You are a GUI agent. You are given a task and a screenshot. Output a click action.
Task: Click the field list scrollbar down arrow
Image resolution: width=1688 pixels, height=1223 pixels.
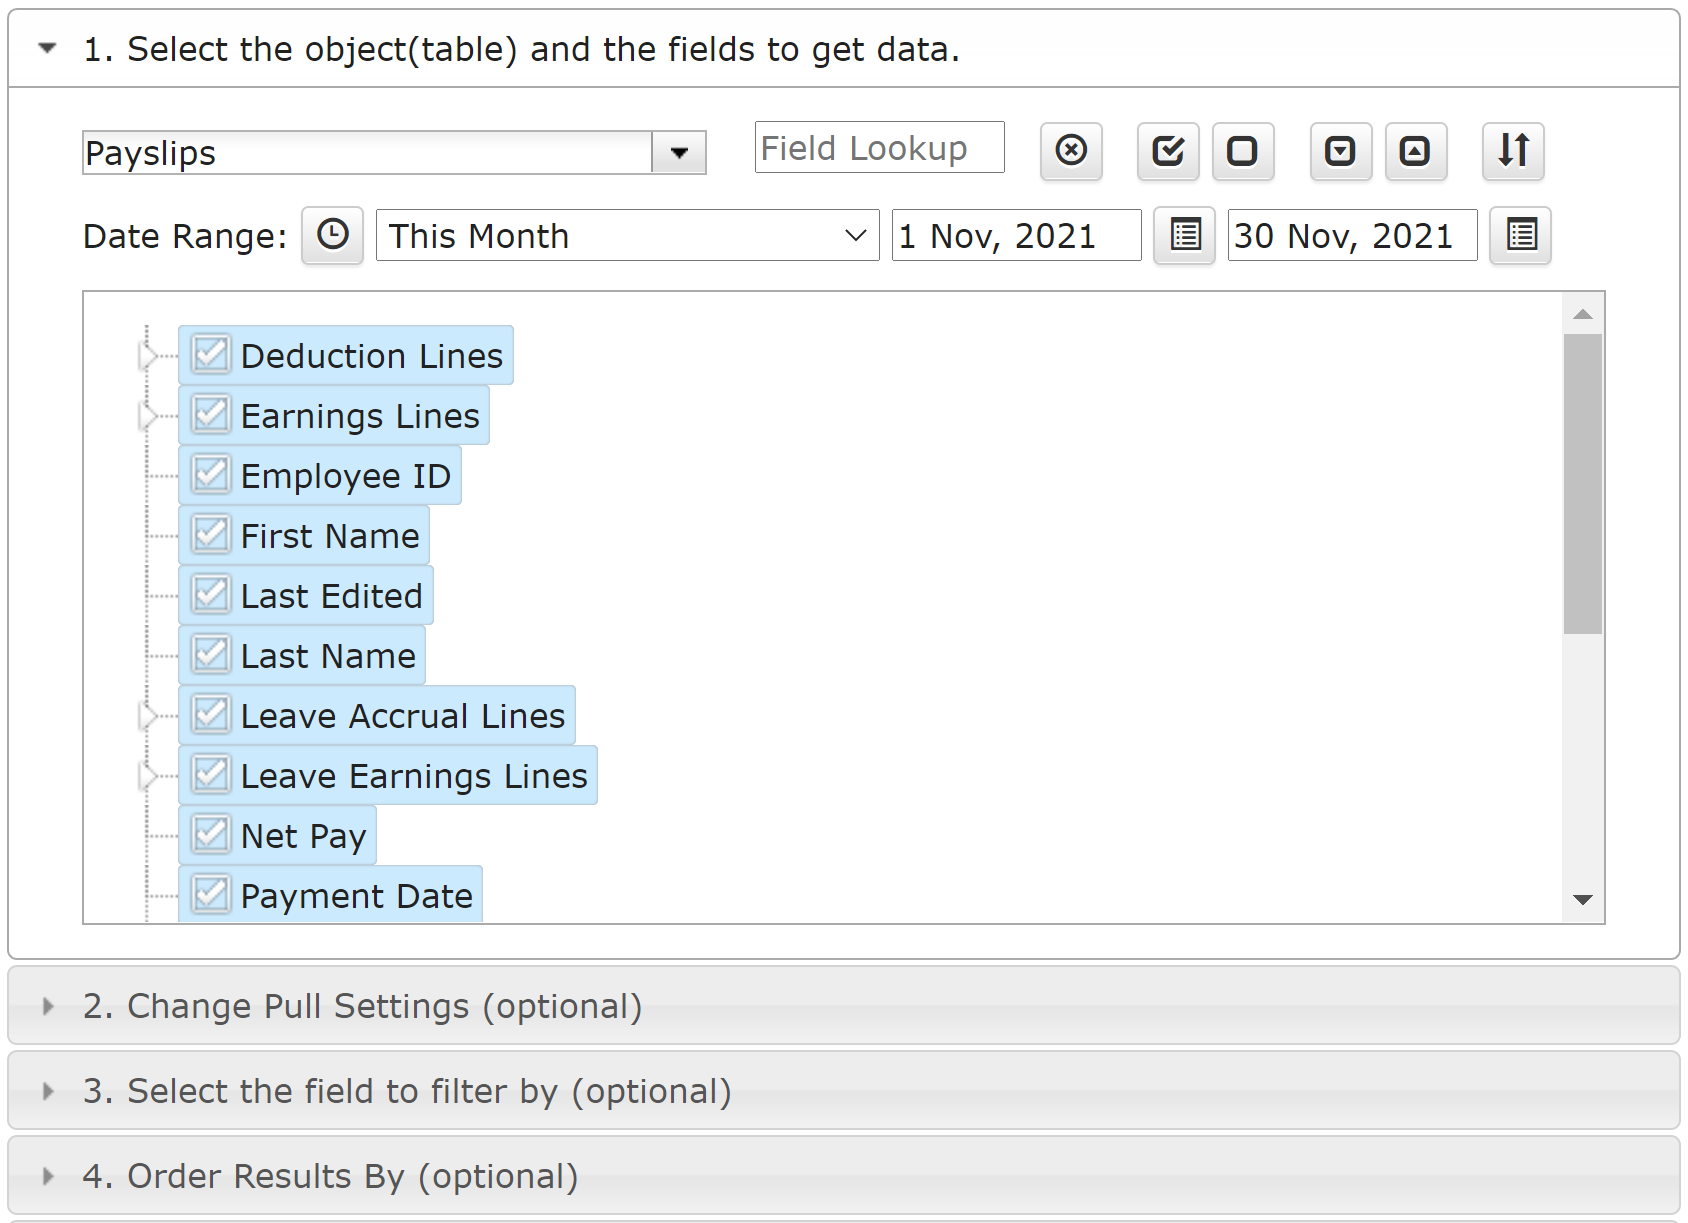pos(1583,900)
